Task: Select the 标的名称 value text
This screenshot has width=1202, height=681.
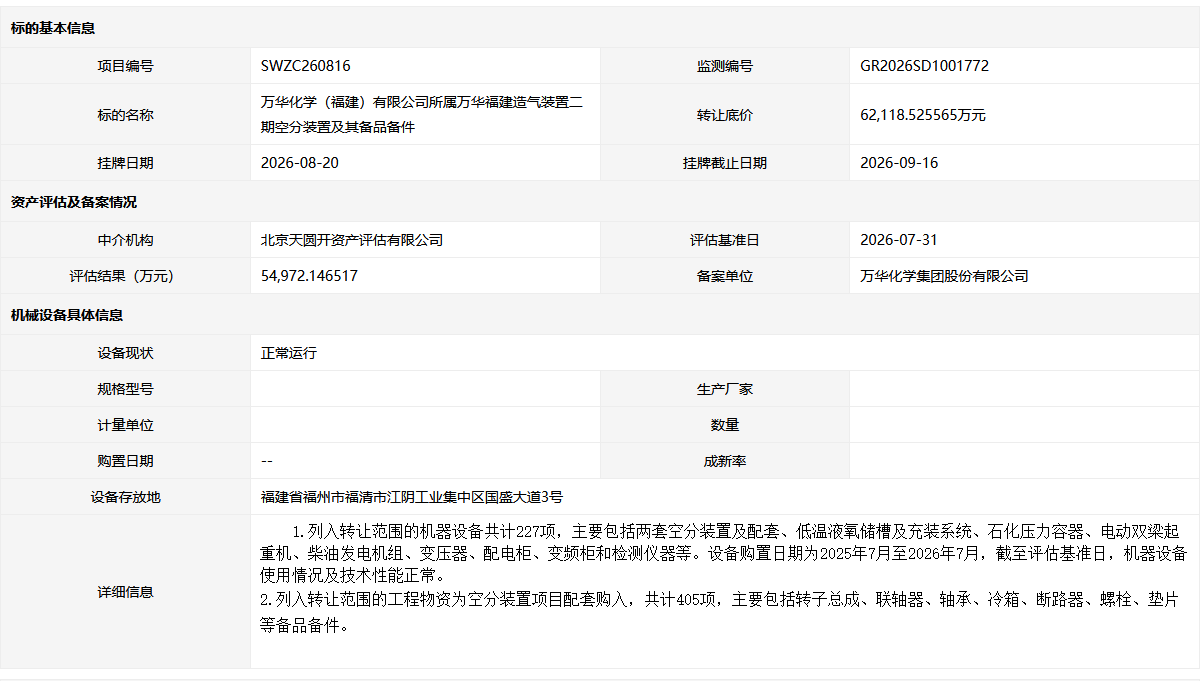Action: (421, 114)
